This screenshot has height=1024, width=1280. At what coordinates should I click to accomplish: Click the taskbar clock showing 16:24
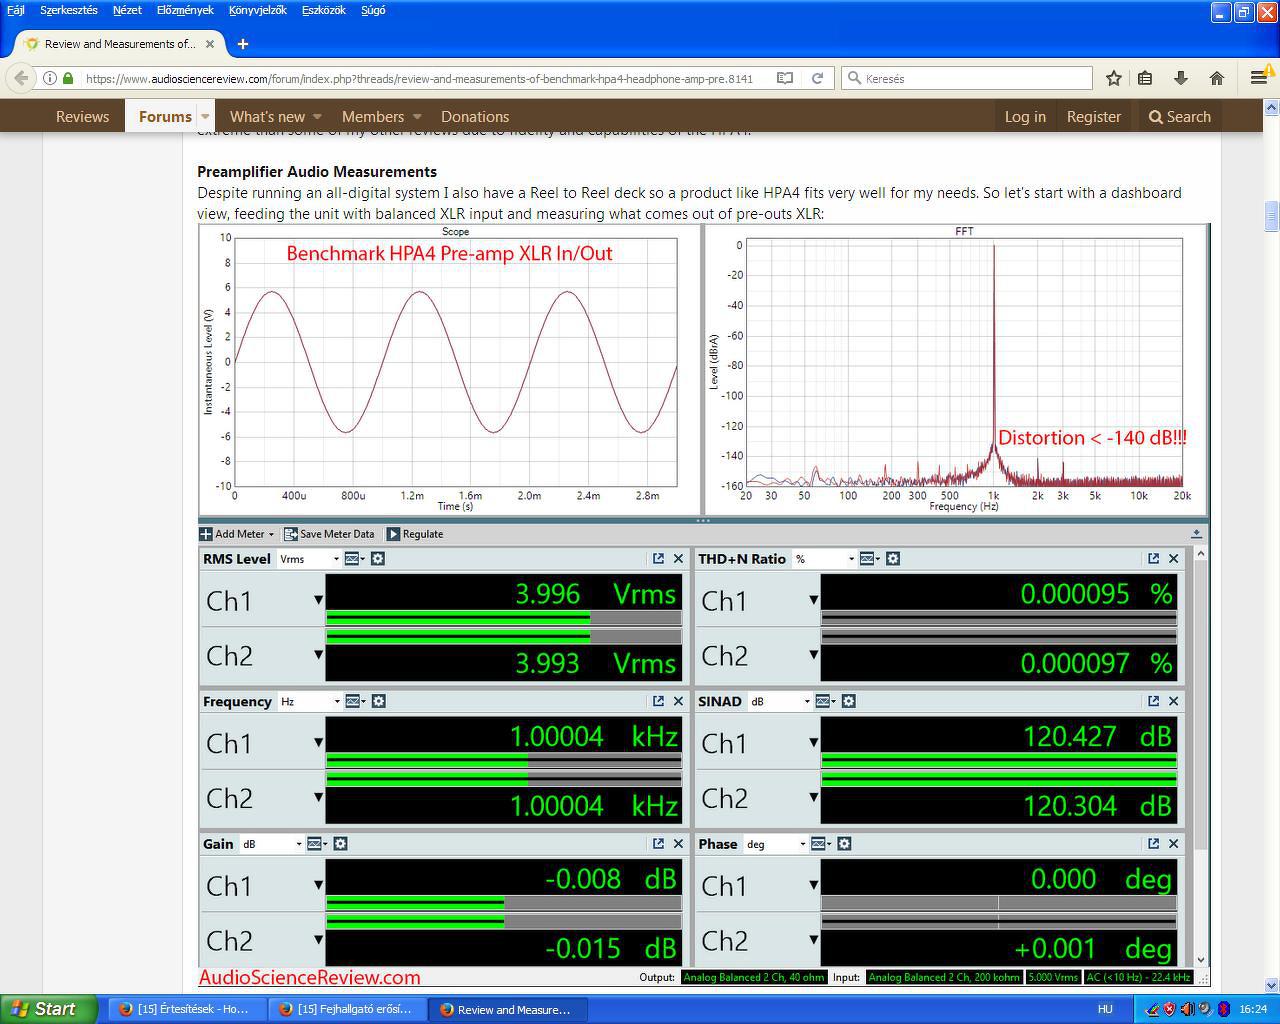click(1253, 1009)
